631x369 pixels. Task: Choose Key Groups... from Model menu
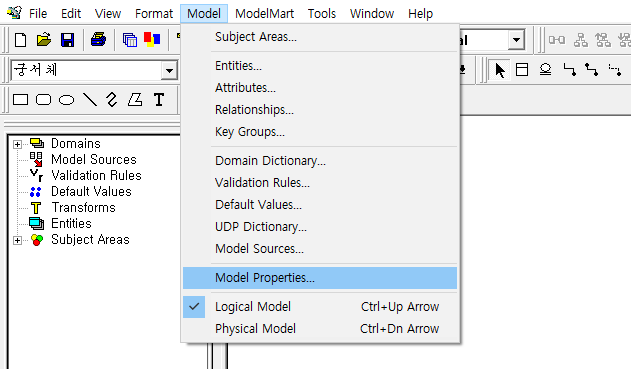coord(320,132)
